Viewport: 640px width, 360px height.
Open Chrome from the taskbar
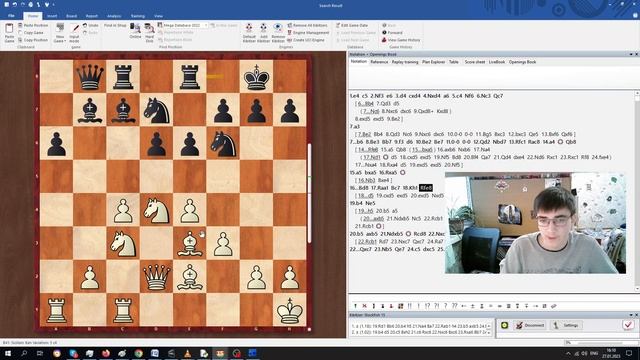tap(138, 353)
